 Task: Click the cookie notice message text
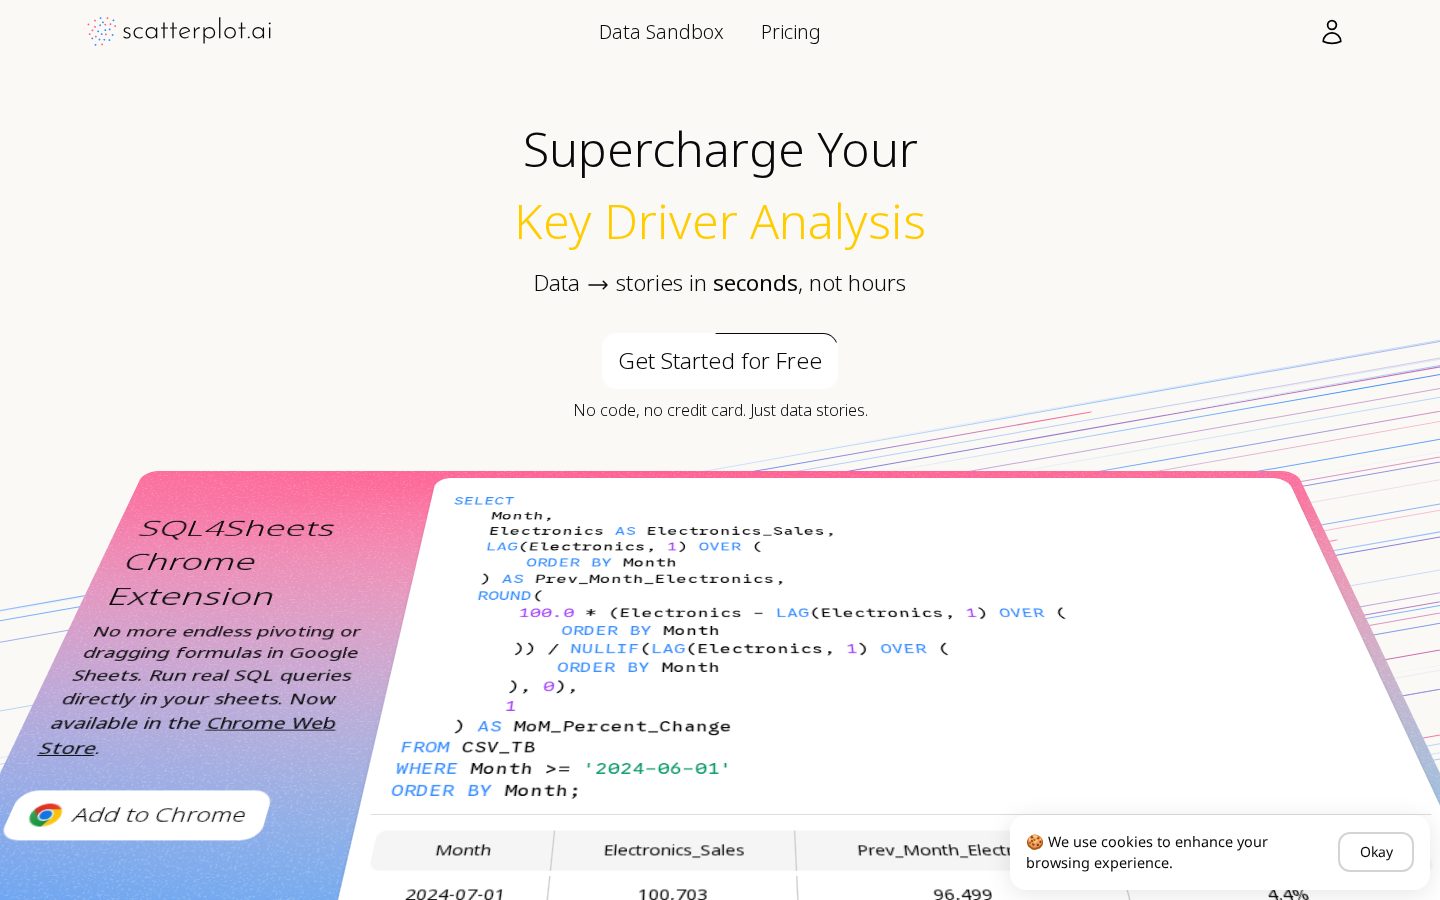[x=1148, y=852]
